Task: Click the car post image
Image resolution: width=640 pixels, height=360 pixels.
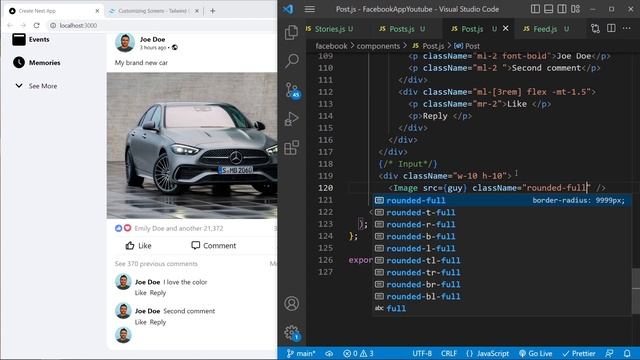Action: [x=192, y=146]
